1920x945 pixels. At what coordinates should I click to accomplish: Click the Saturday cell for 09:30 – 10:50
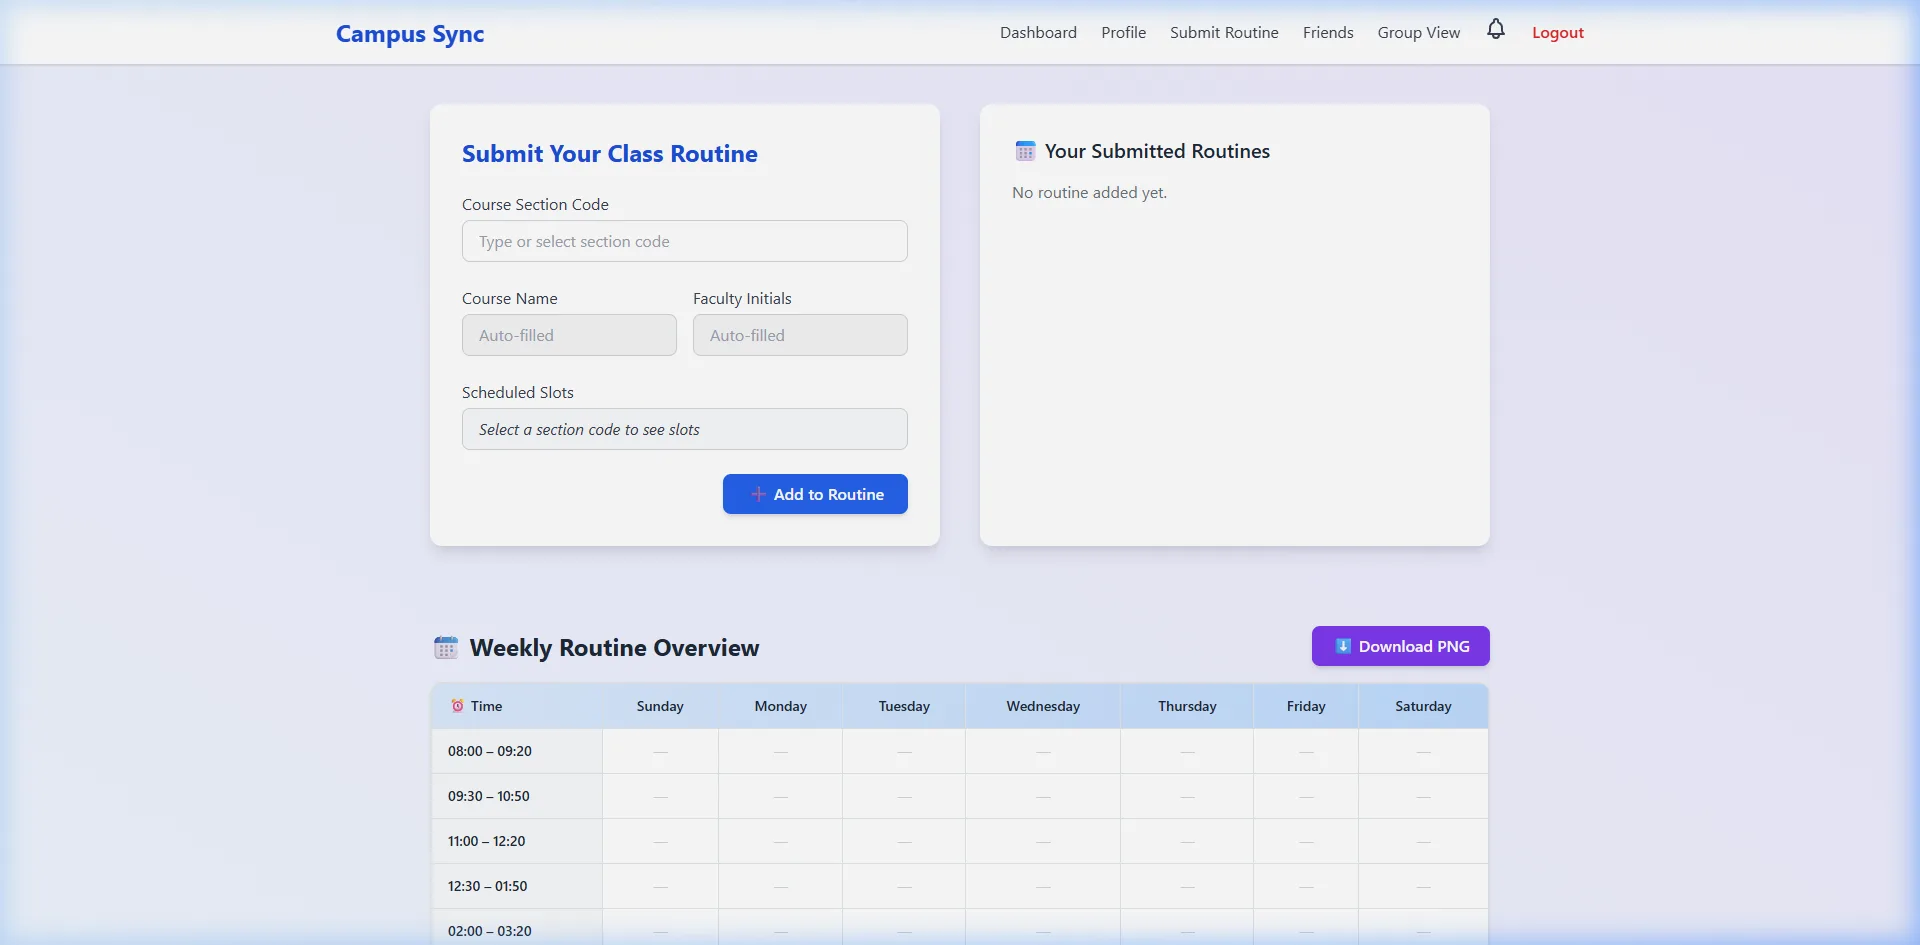click(1423, 796)
